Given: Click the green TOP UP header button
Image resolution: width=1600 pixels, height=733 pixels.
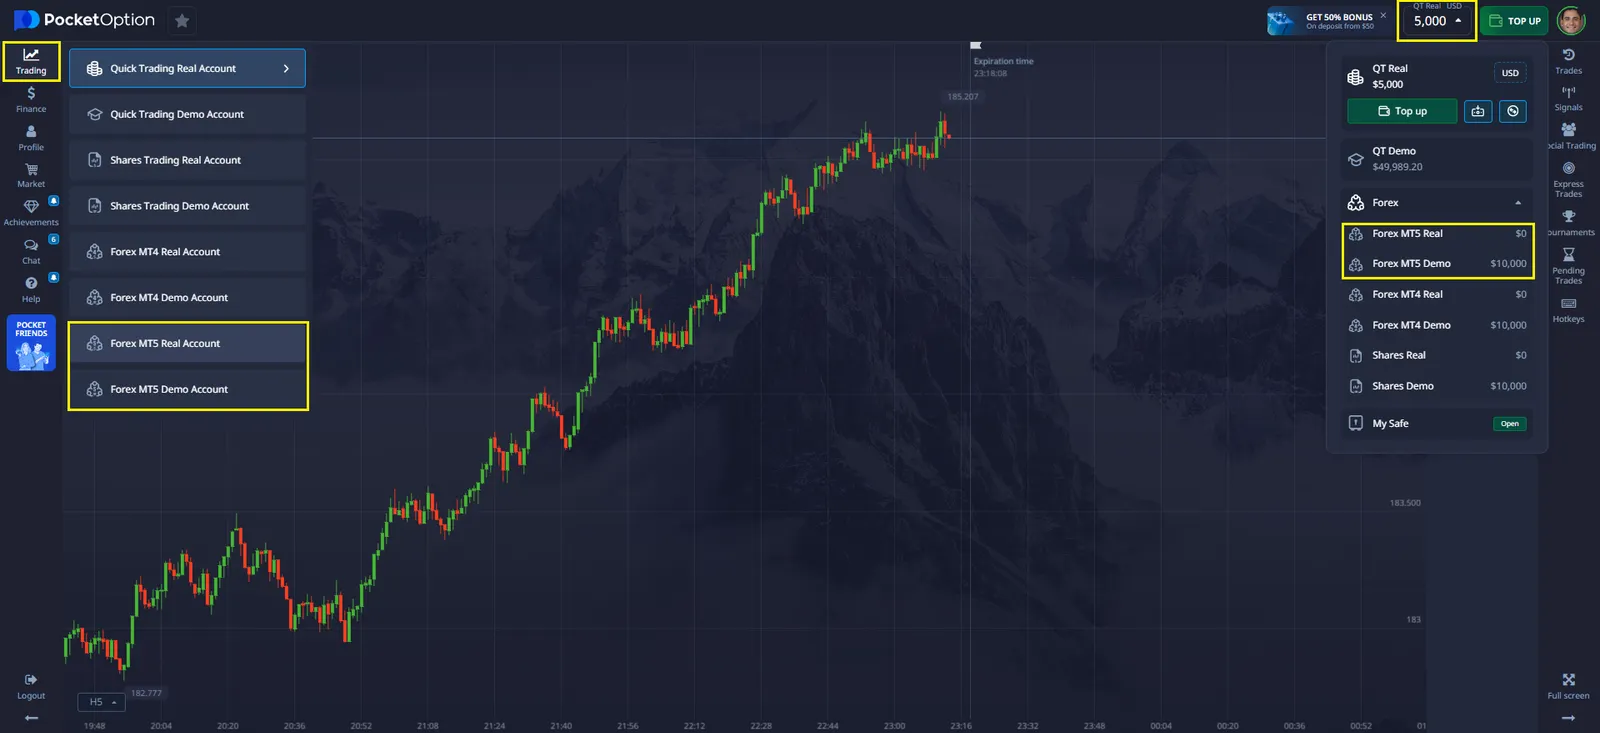Looking at the screenshot, I should (x=1514, y=21).
